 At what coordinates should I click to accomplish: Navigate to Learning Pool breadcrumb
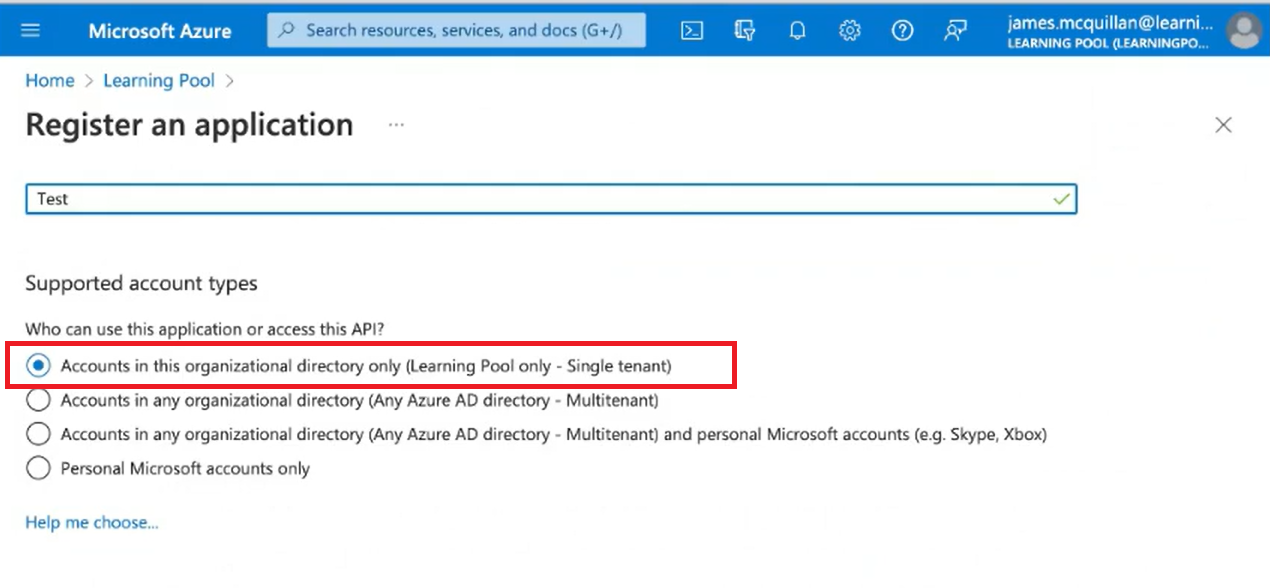[x=159, y=81]
